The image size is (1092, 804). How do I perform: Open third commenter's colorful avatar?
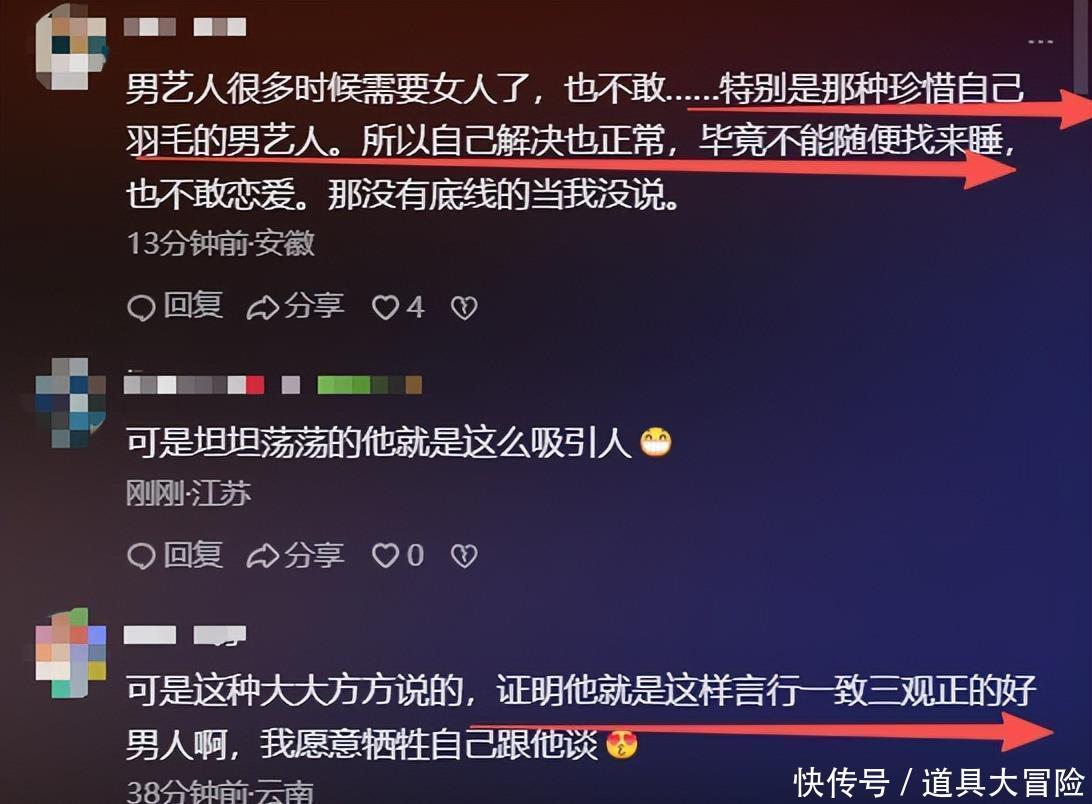[71, 654]
